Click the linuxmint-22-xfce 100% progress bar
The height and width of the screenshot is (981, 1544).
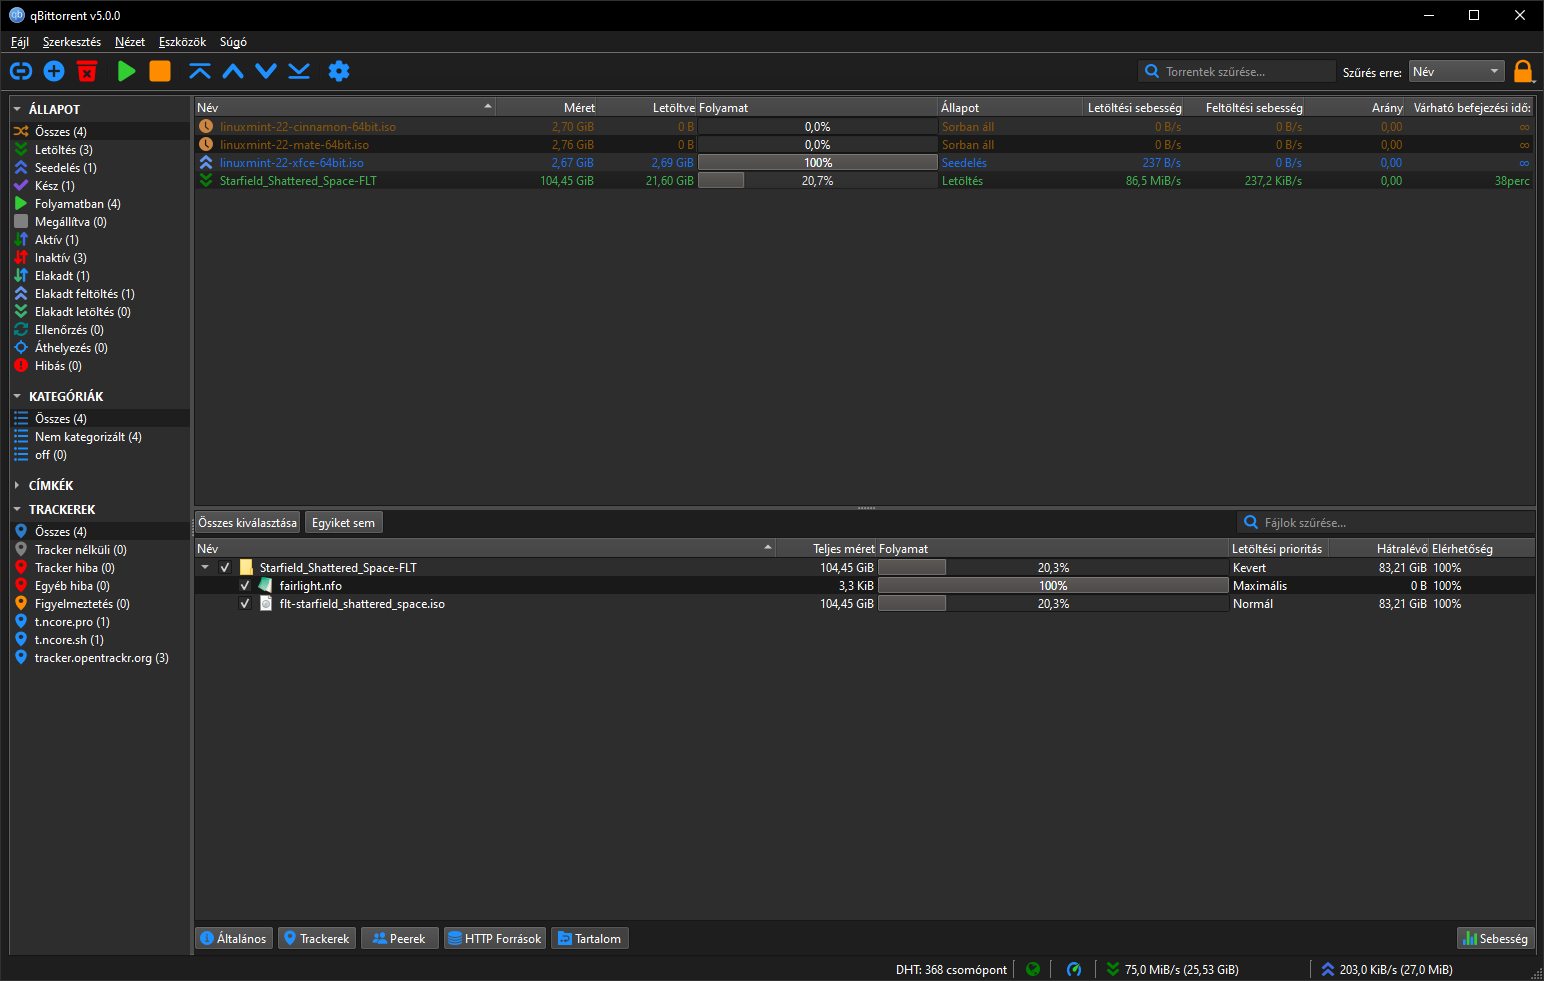(817, 163)
